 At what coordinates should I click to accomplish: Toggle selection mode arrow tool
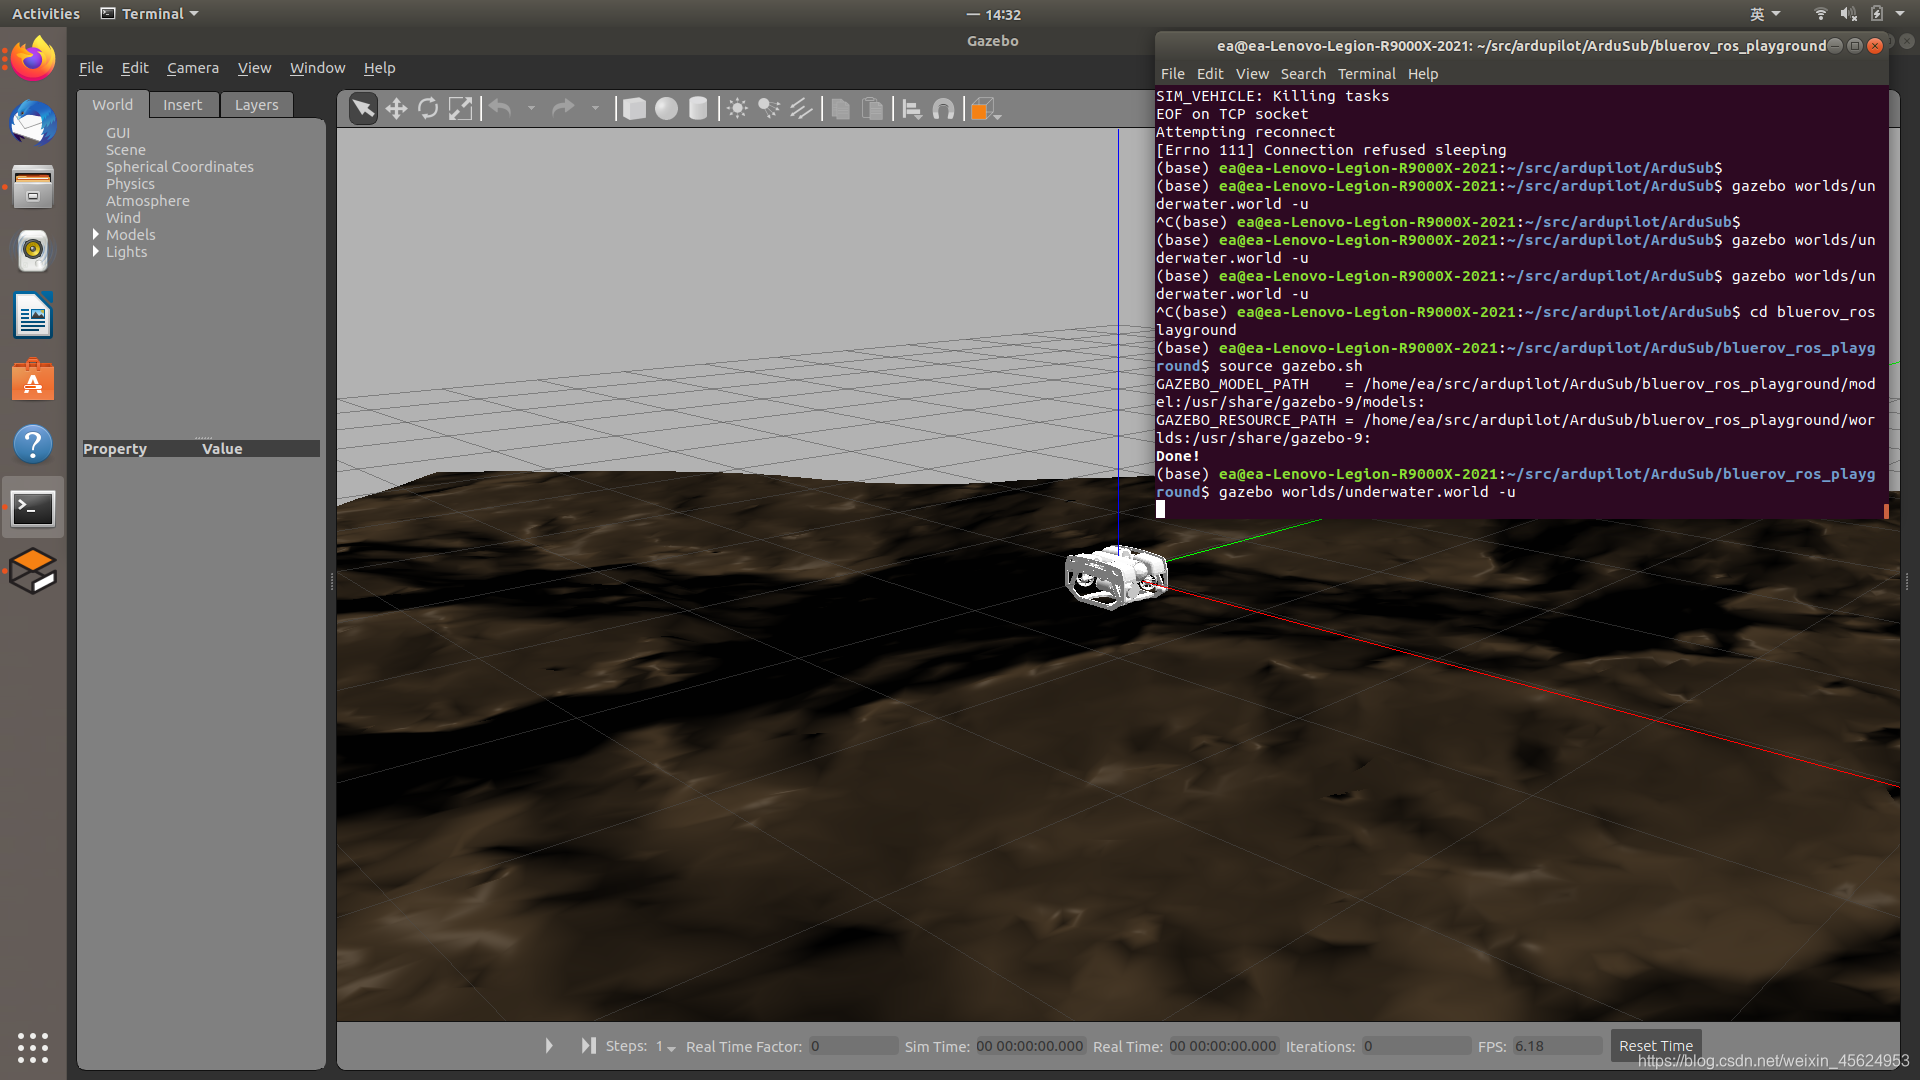pyautogui.click(x=364, y=109)
